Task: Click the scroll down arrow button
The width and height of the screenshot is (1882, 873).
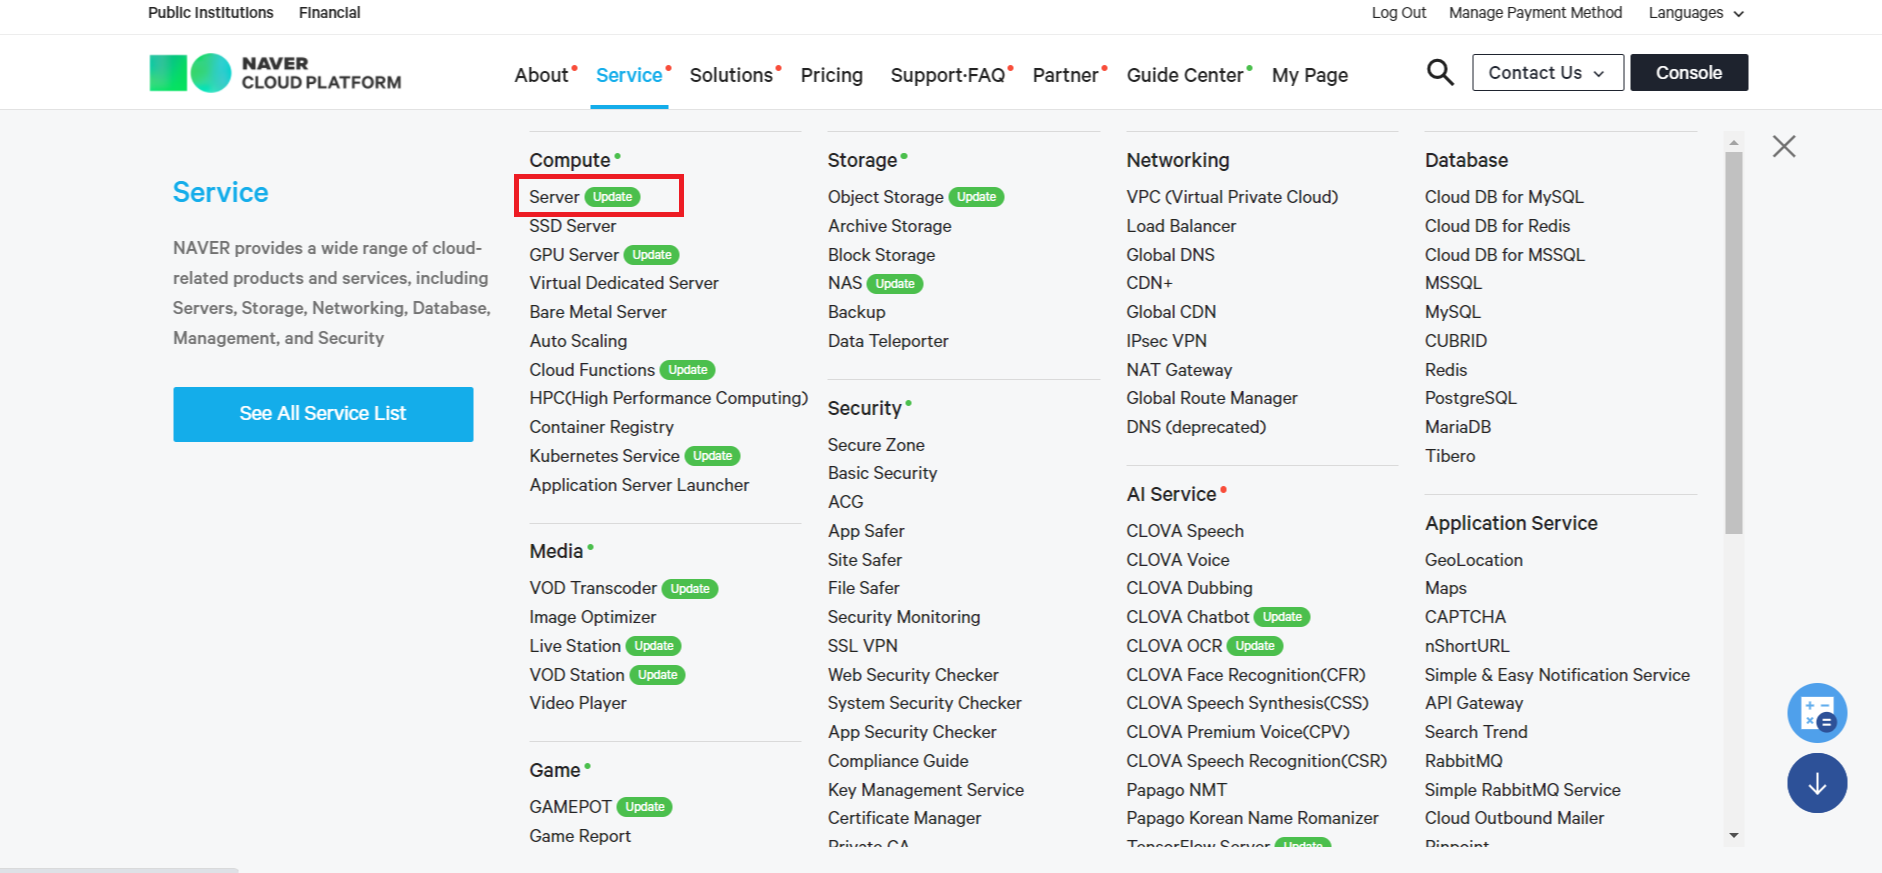Action: (1817, 783)
